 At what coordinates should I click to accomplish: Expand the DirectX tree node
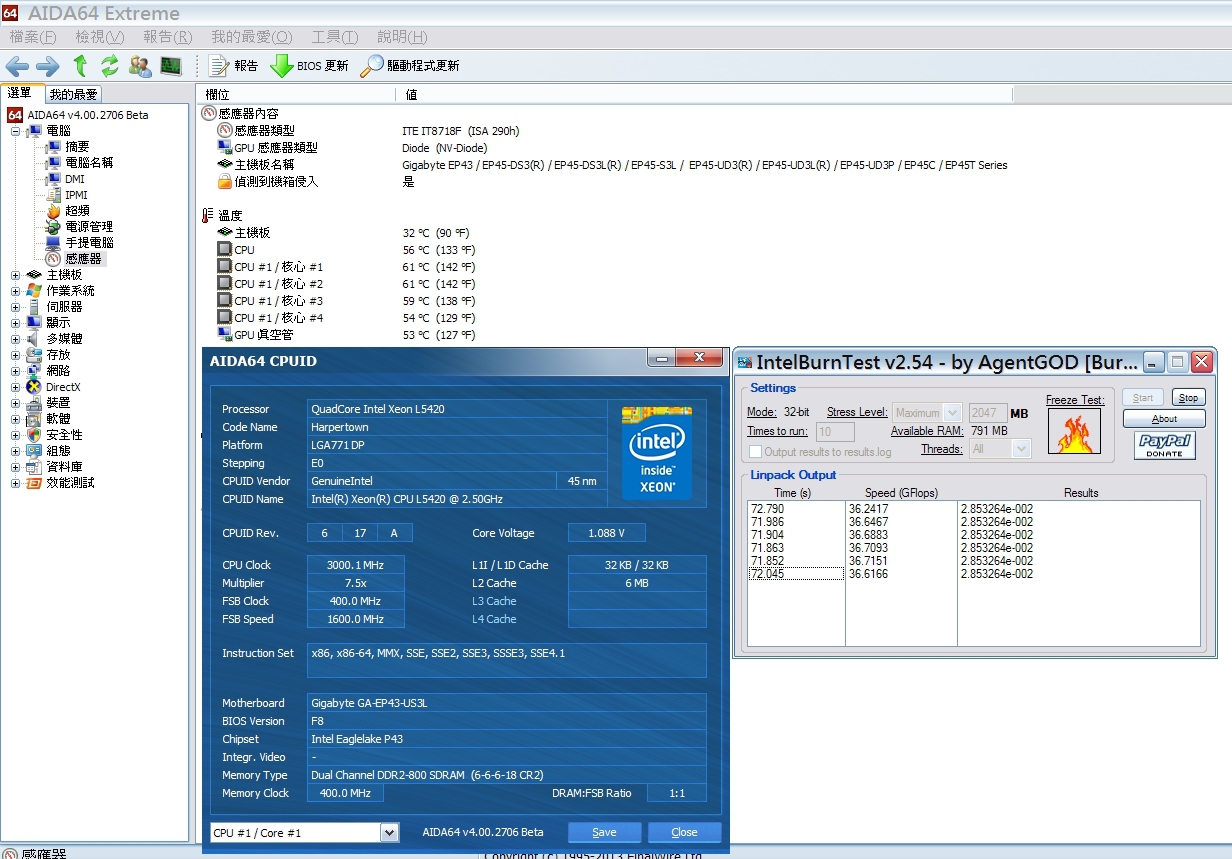15,387
